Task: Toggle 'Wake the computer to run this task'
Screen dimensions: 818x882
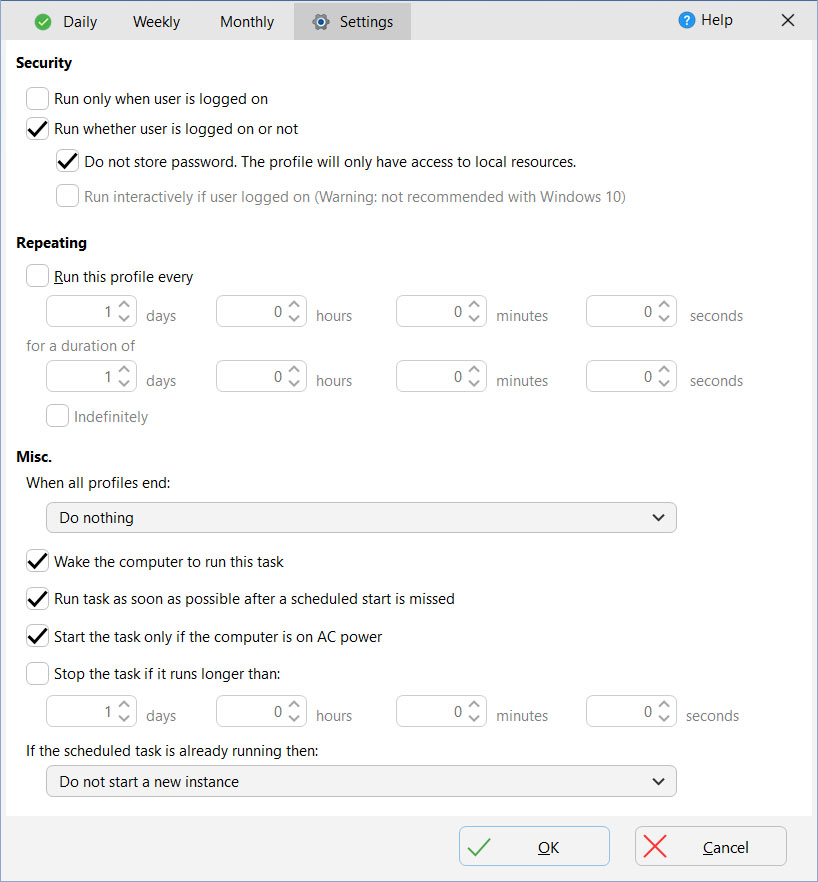Action: click(38, 561)
